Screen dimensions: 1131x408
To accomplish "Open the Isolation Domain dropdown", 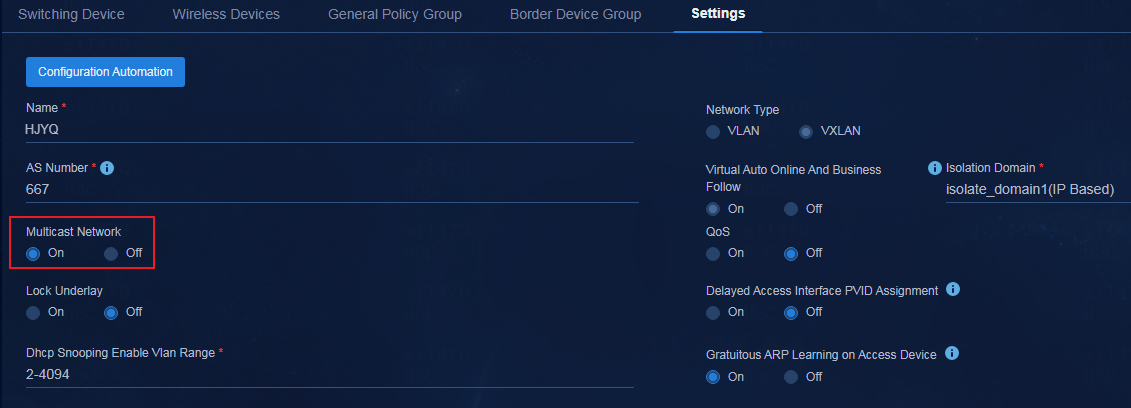I will point(1038,190).
